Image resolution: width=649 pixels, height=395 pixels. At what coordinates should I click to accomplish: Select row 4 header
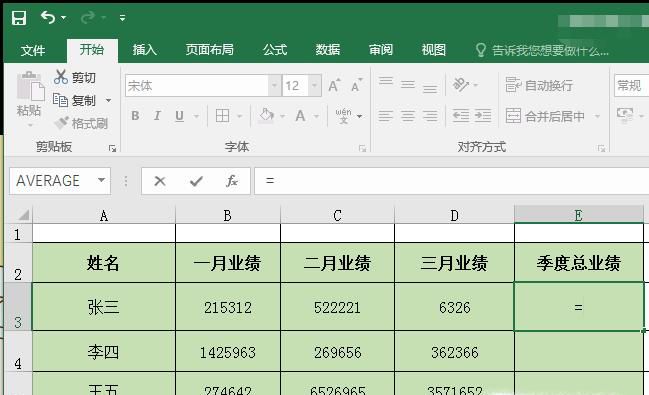point(18,351)
